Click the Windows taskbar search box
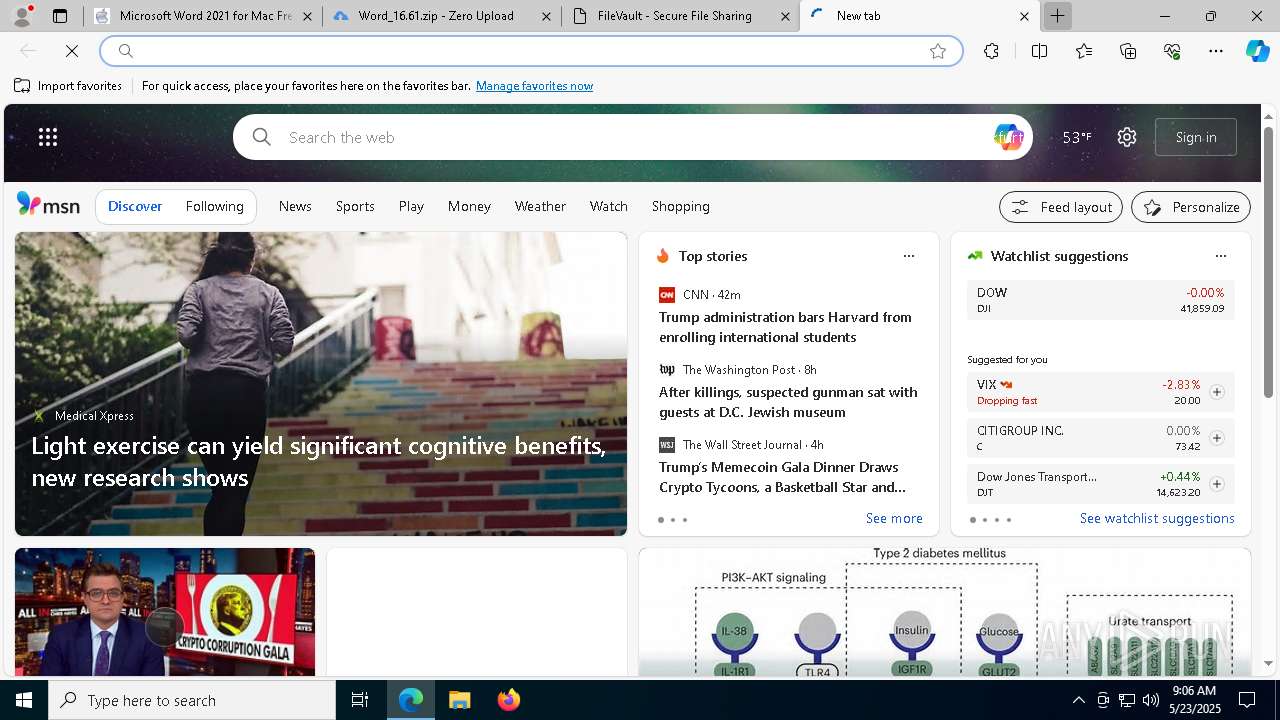1280x720 pixels. click(192, 700)
